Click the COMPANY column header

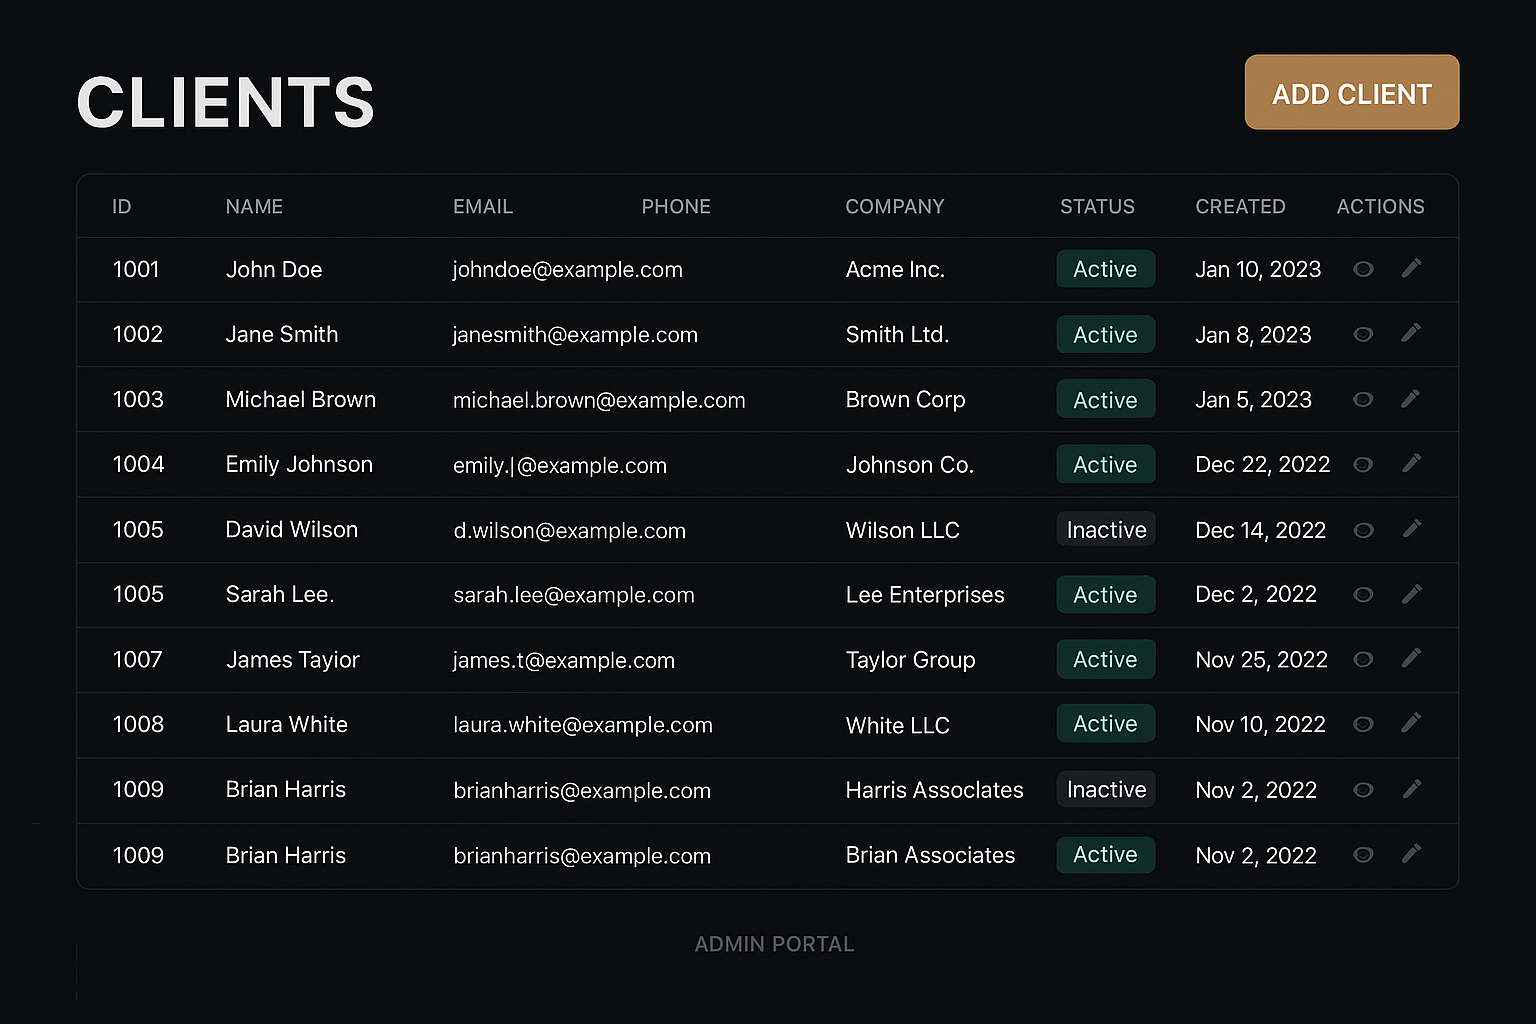click(895, 206)
